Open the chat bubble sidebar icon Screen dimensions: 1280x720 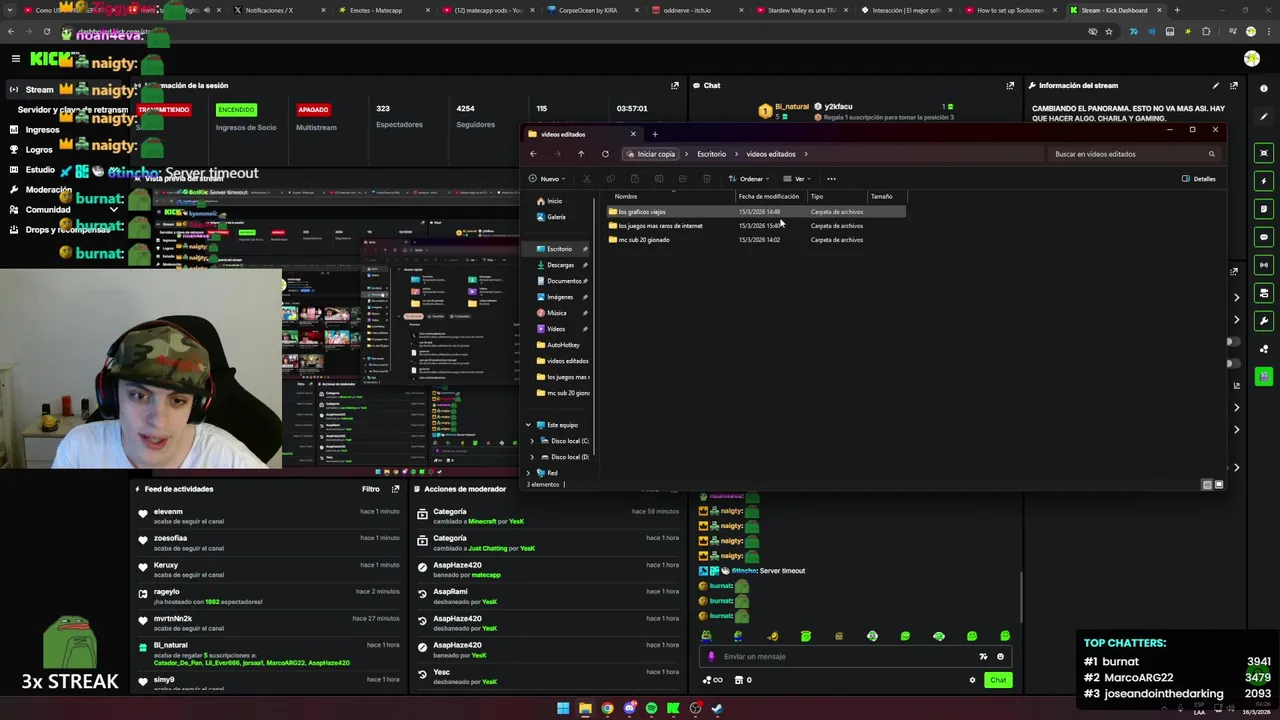[x=1264, y=237]
